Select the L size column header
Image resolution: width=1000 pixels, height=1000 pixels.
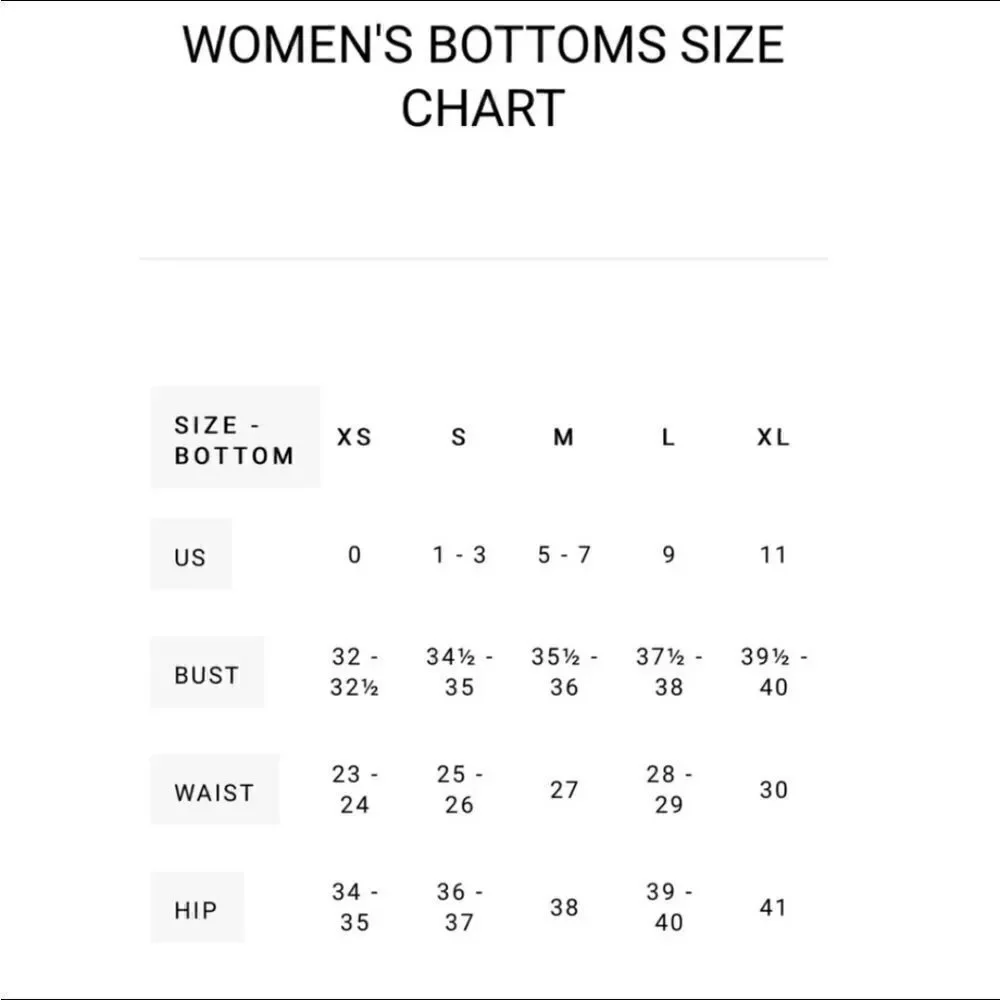pos(668,438)
